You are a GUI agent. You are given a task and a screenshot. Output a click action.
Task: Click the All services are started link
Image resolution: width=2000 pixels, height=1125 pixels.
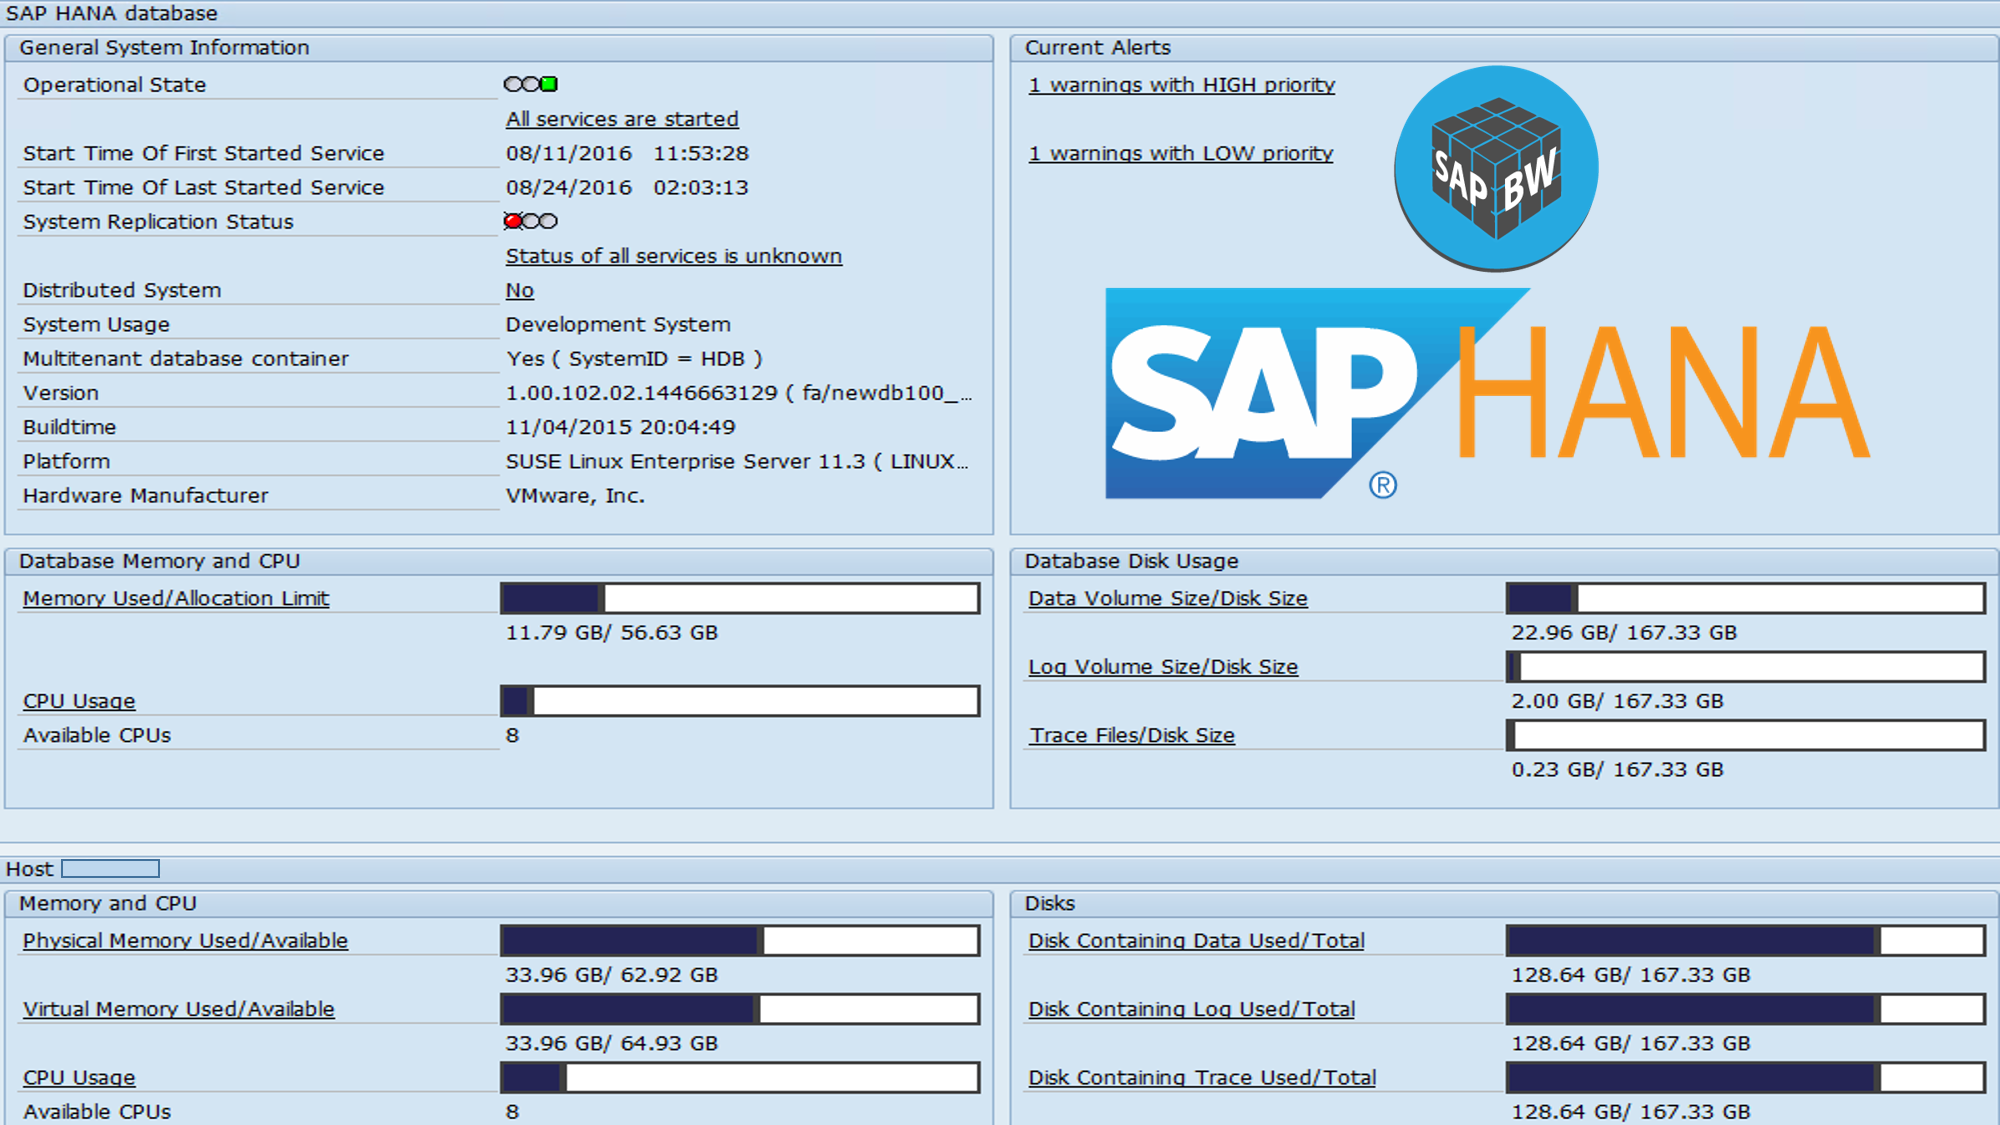[x=621, y=118]
